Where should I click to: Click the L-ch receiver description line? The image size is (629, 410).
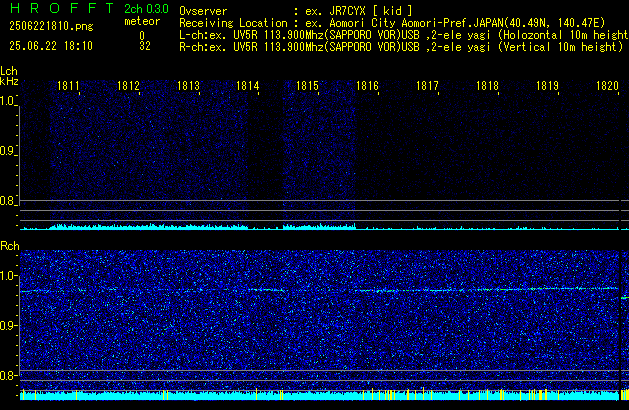pos(404,35)
